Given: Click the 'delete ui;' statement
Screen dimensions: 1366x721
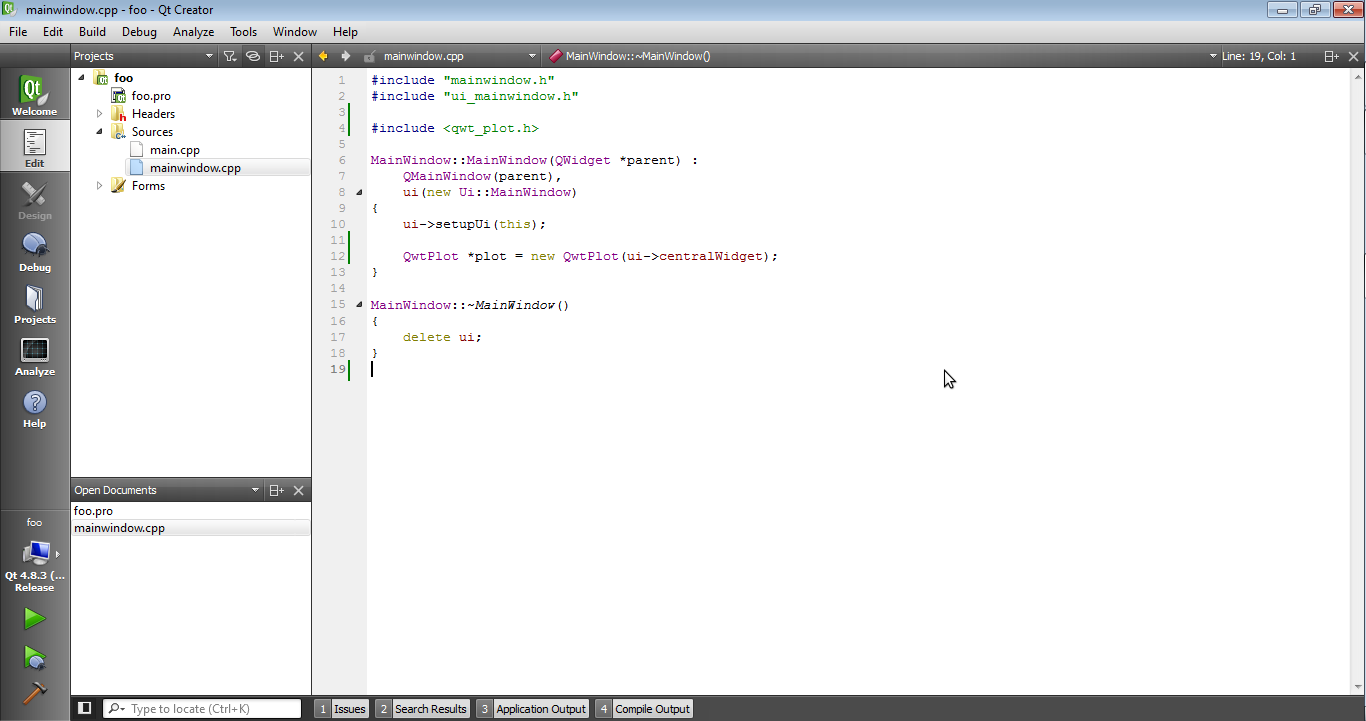Looking at the screenshot, I should click(x=442, y=337).
